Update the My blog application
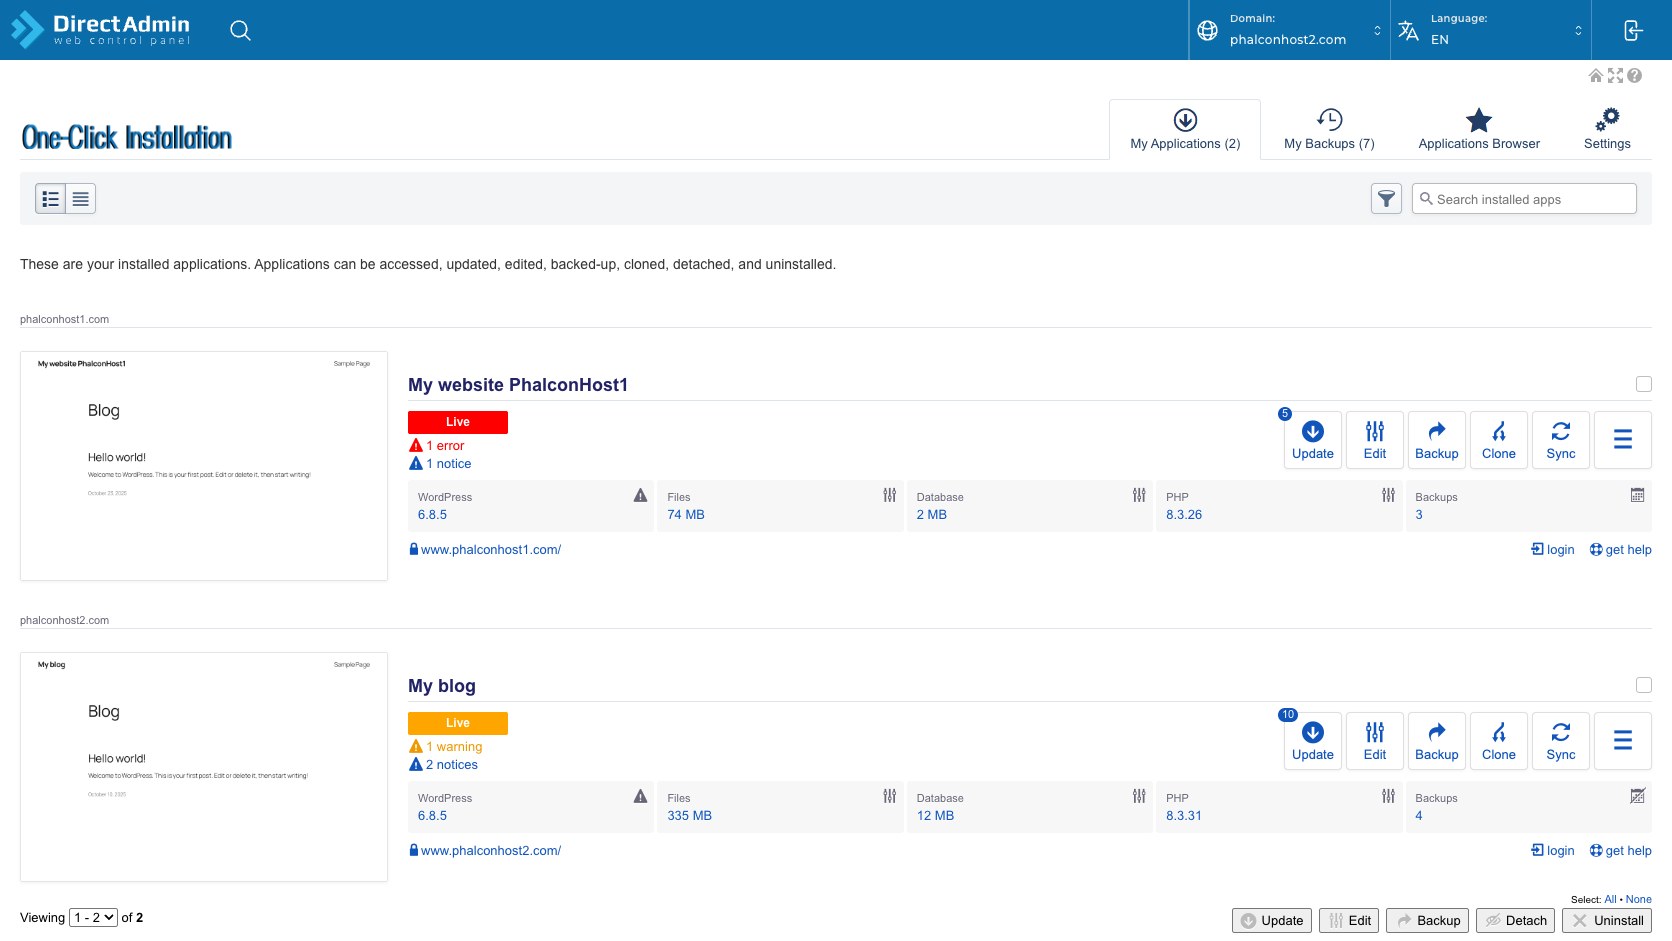The image size is (1672, 941). (x=1313, y=741)
